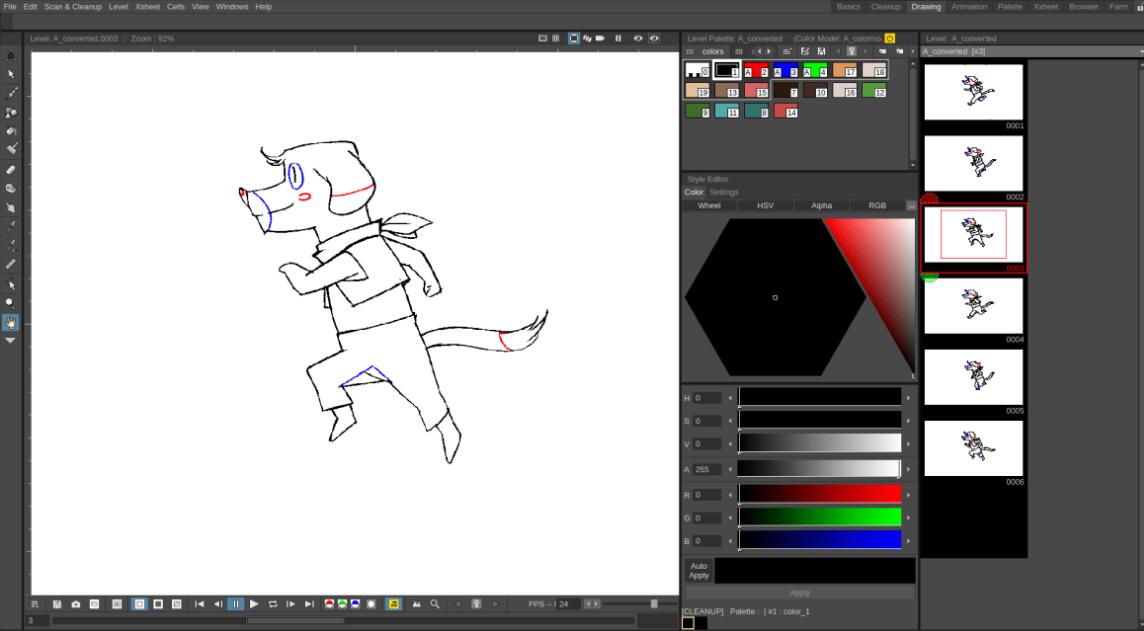
Task: Select blue color swatch number 3
Action: click(785, 70)
